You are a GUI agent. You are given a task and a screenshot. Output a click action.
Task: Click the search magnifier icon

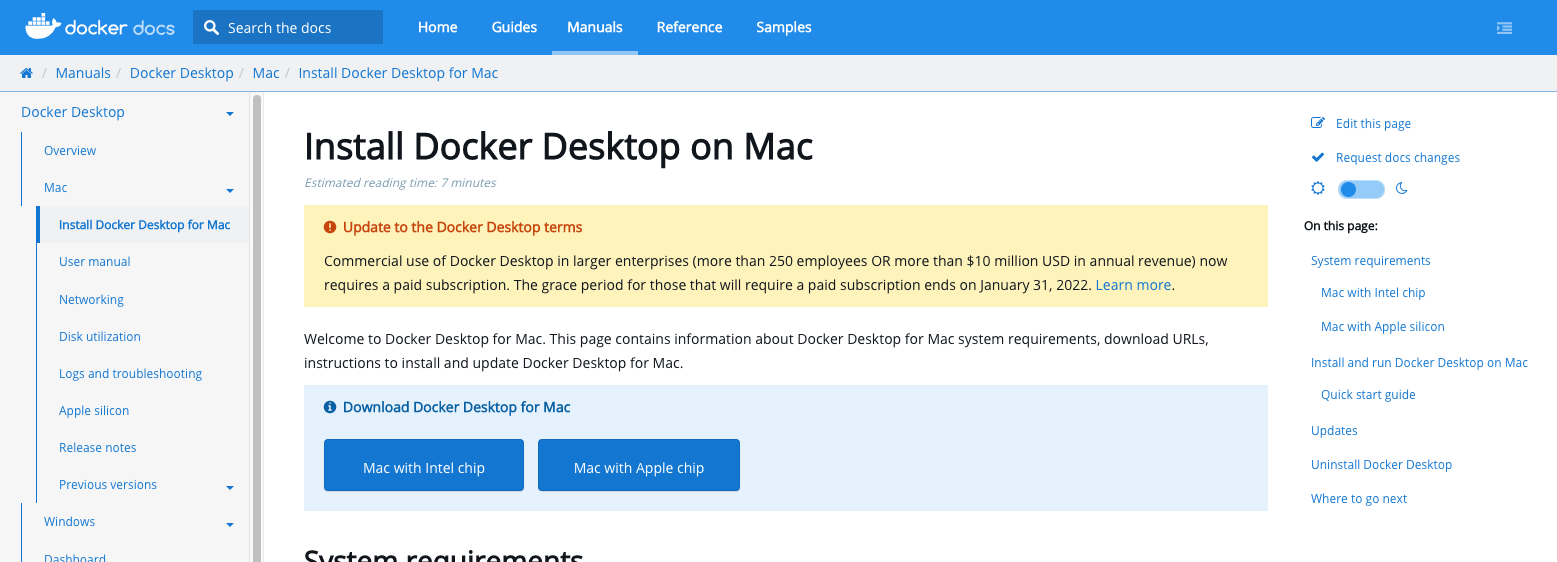tap(211, 28)
